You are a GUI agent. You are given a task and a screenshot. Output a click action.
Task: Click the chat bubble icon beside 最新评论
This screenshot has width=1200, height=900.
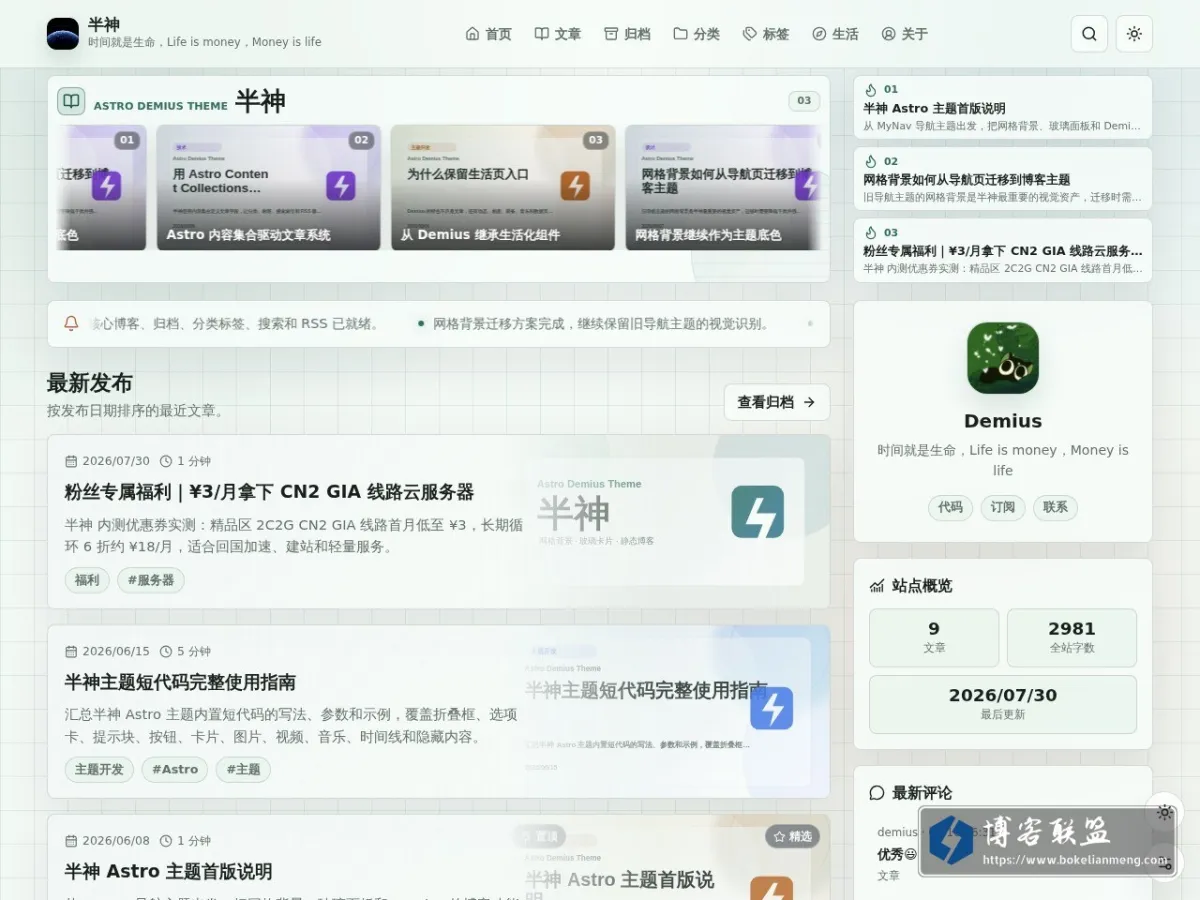pyautogui.click(x=877, y=793)
